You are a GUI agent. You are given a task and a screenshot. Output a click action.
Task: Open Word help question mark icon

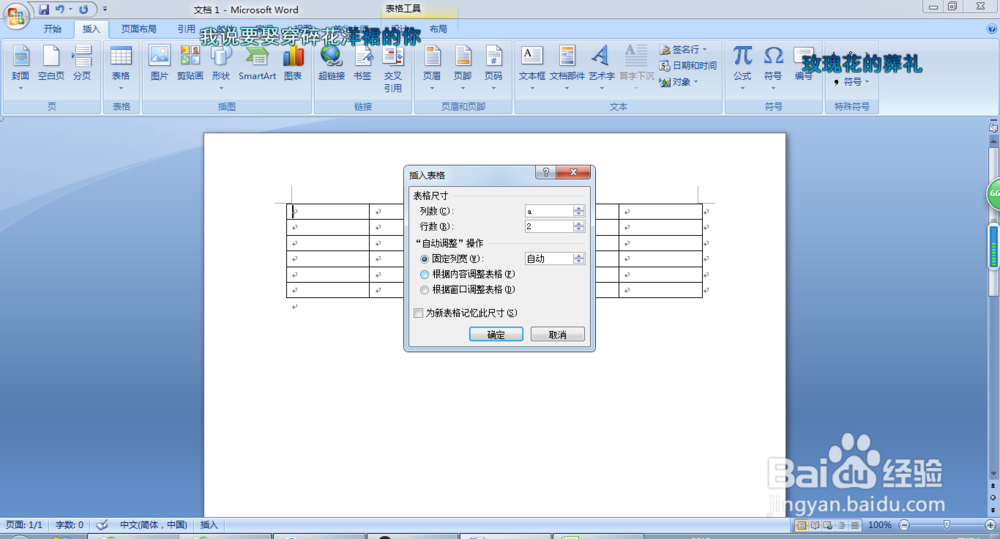coord(992,29)
